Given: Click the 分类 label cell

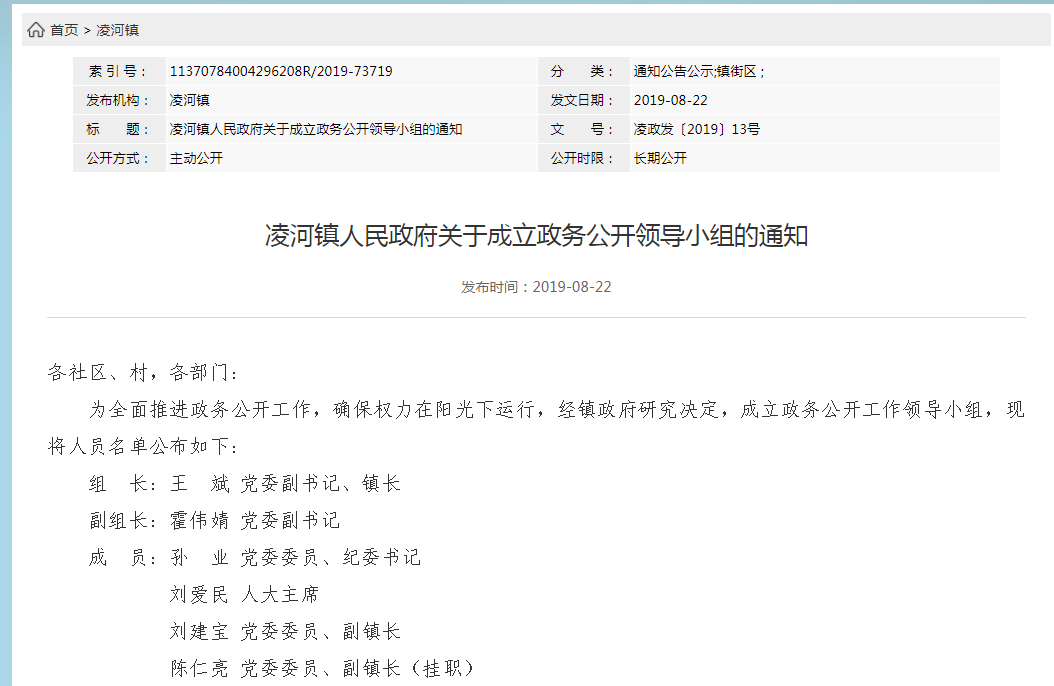Looking at the screenshot, I should (583, 71).
